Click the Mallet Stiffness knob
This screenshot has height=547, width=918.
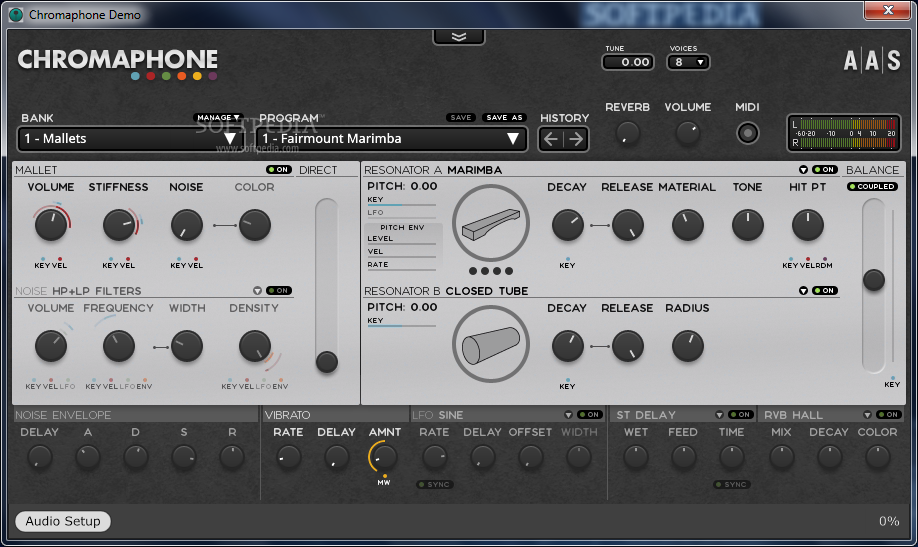pos(119,225)
